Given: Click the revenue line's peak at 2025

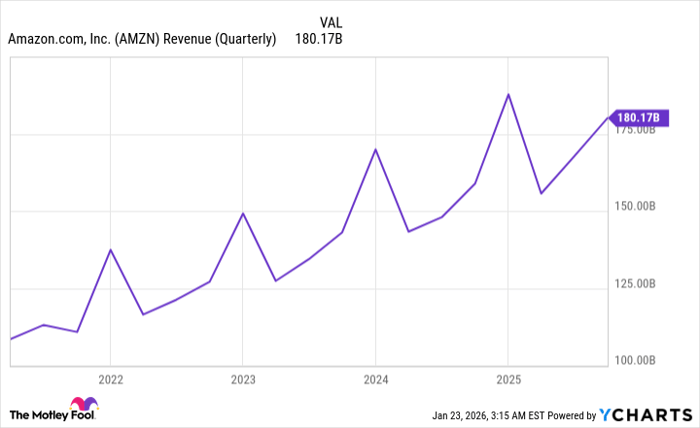Looking at the screenshot, I should 508,94.
